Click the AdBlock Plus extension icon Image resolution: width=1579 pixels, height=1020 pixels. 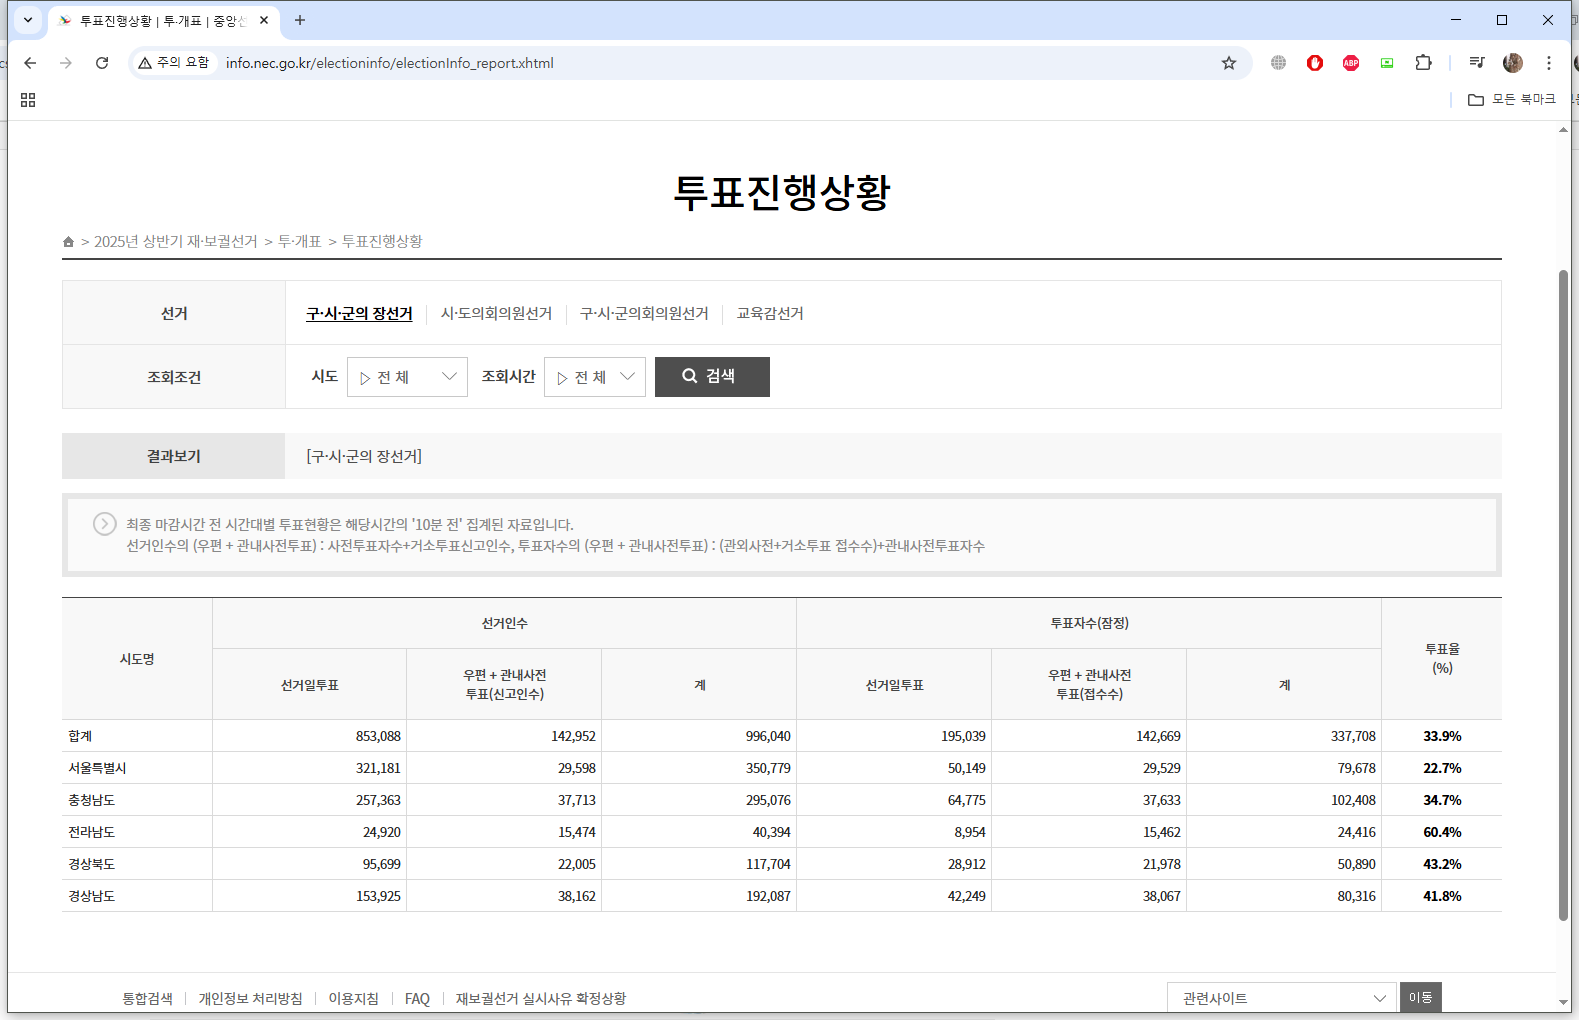coord(1351,63)
